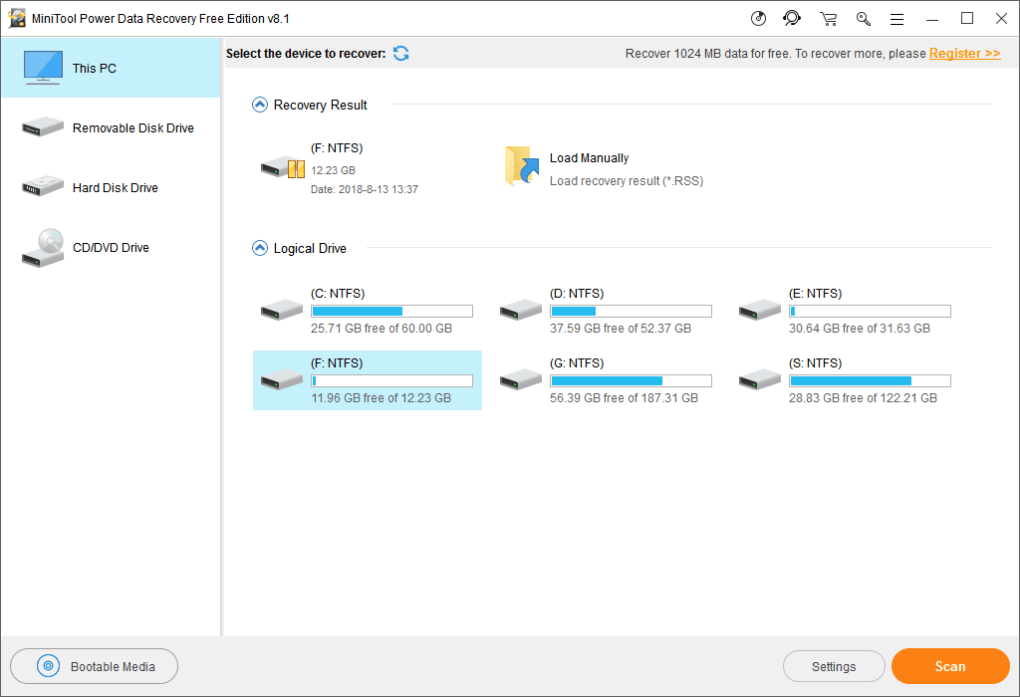Screen dimensions: 1020x697
Task: Collapse the Recovery Result section
Action: tap(259, 103)
